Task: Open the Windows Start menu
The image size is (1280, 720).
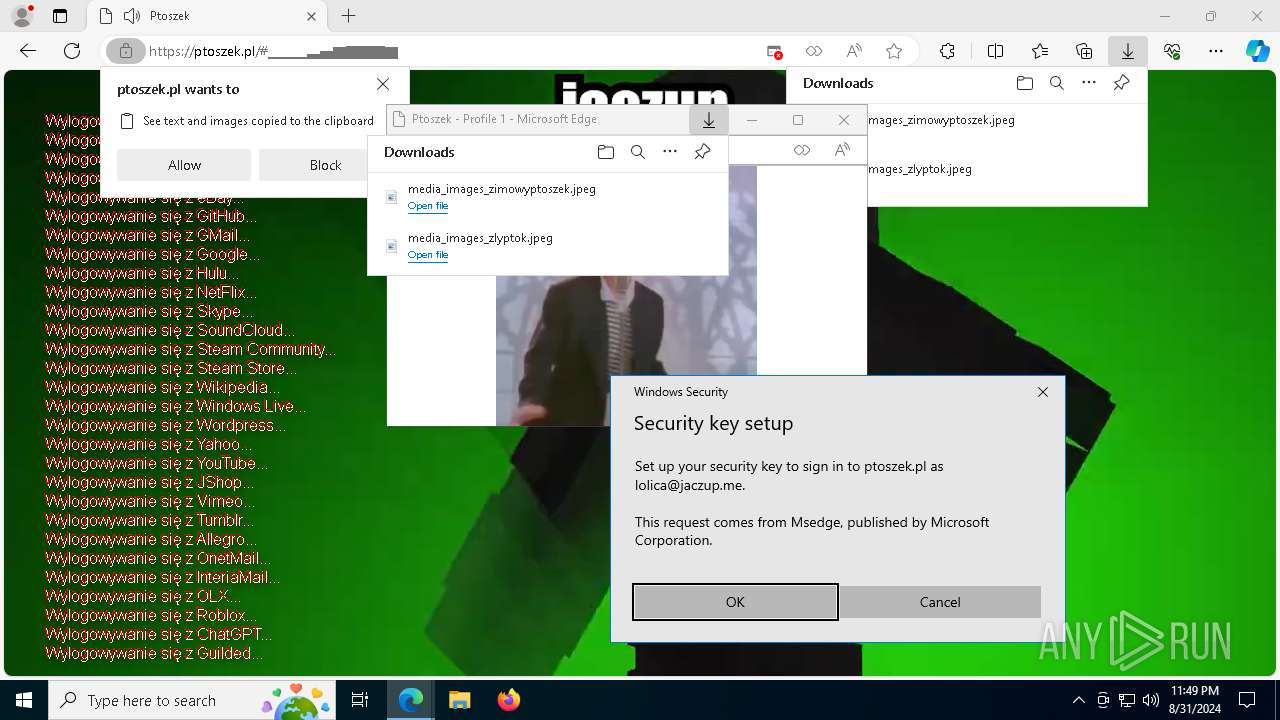Action: click(23, 700)
